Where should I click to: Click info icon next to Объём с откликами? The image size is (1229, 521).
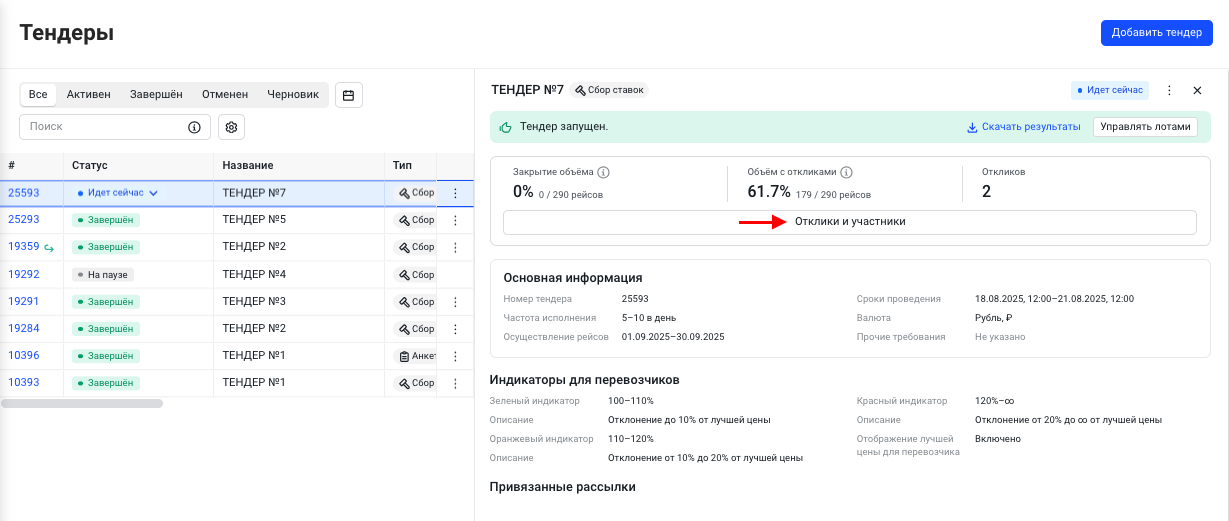coord(846,172)
